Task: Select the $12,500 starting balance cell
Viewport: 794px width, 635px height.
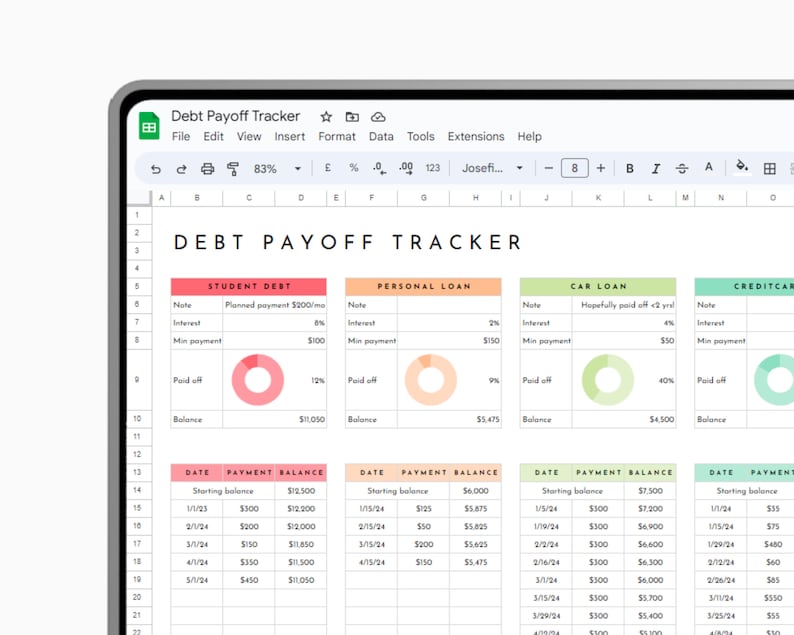Action: pos(301,491)
